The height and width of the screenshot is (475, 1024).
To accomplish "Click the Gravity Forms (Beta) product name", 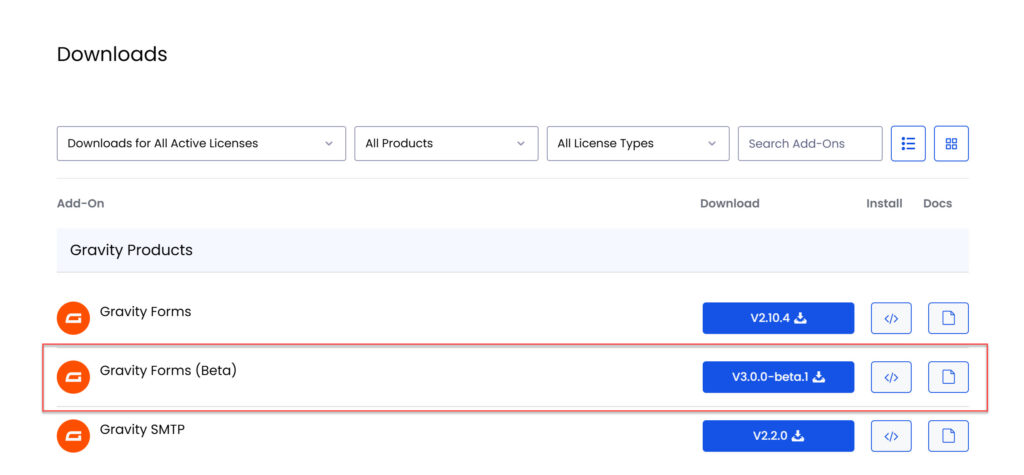I will point(168,370).
